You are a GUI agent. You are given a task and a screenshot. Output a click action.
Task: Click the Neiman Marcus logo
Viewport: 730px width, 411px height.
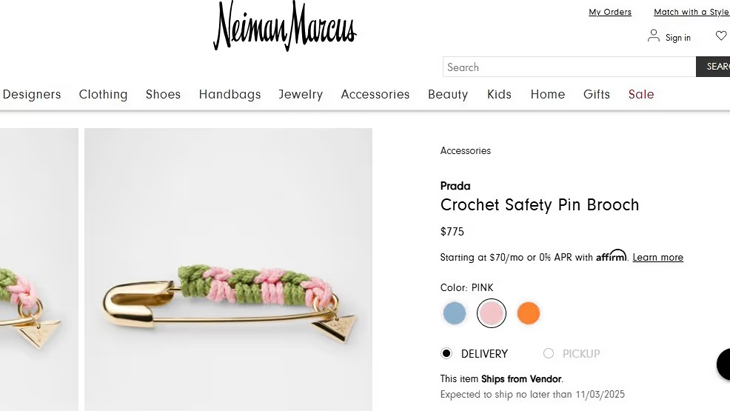coord(285,27)
